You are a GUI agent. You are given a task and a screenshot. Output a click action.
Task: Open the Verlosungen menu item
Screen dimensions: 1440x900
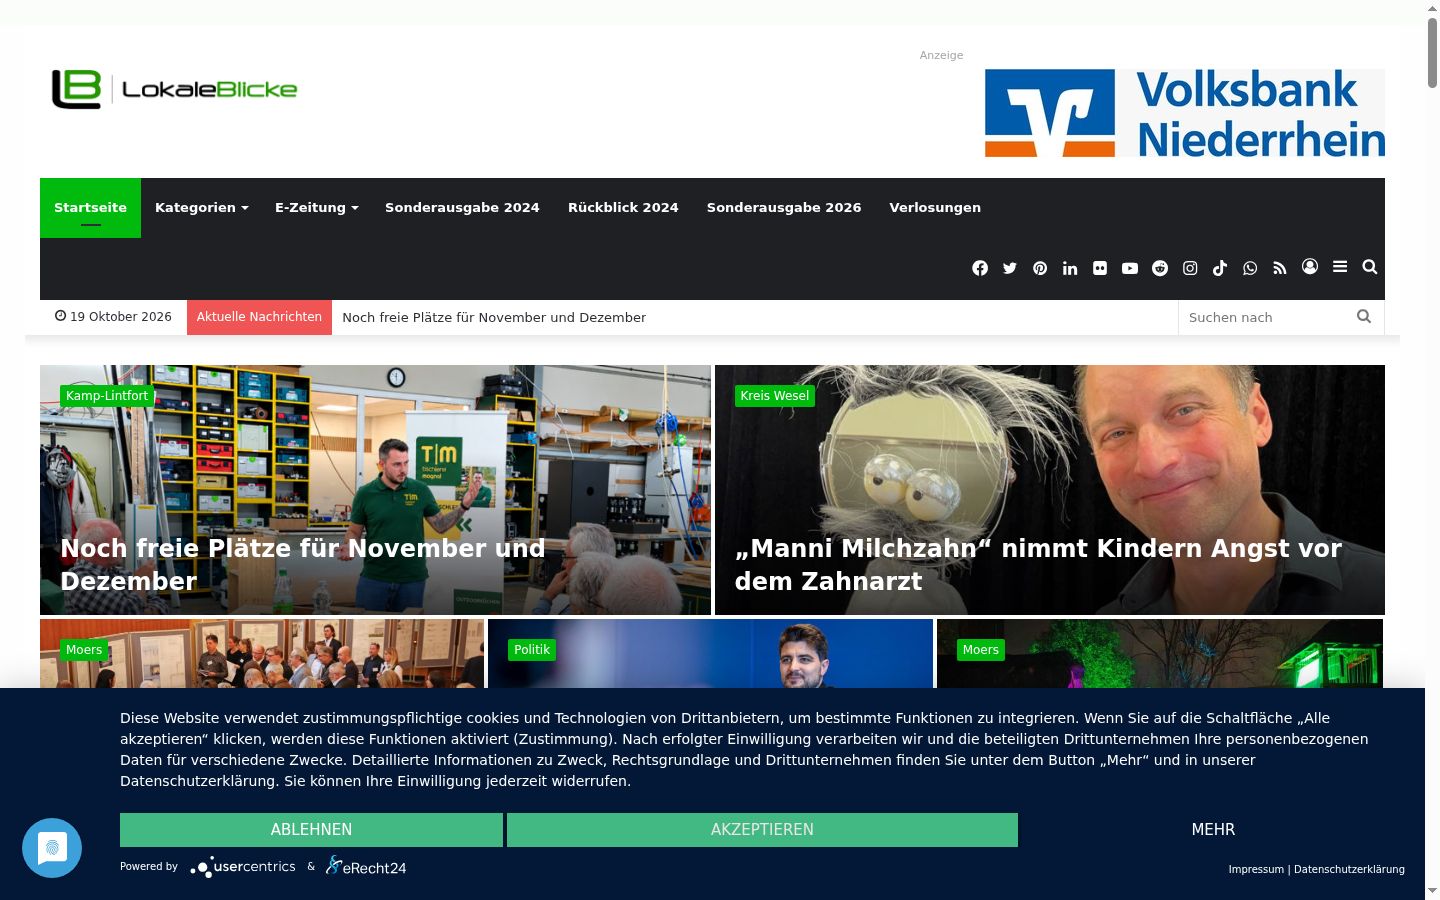(x=935, y=208)
